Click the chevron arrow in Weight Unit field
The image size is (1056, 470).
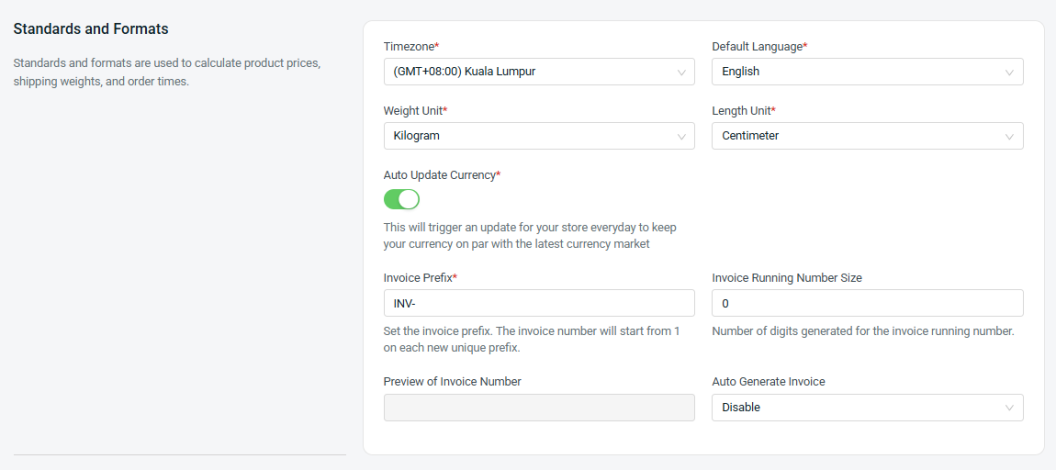(x=681, y=136)
